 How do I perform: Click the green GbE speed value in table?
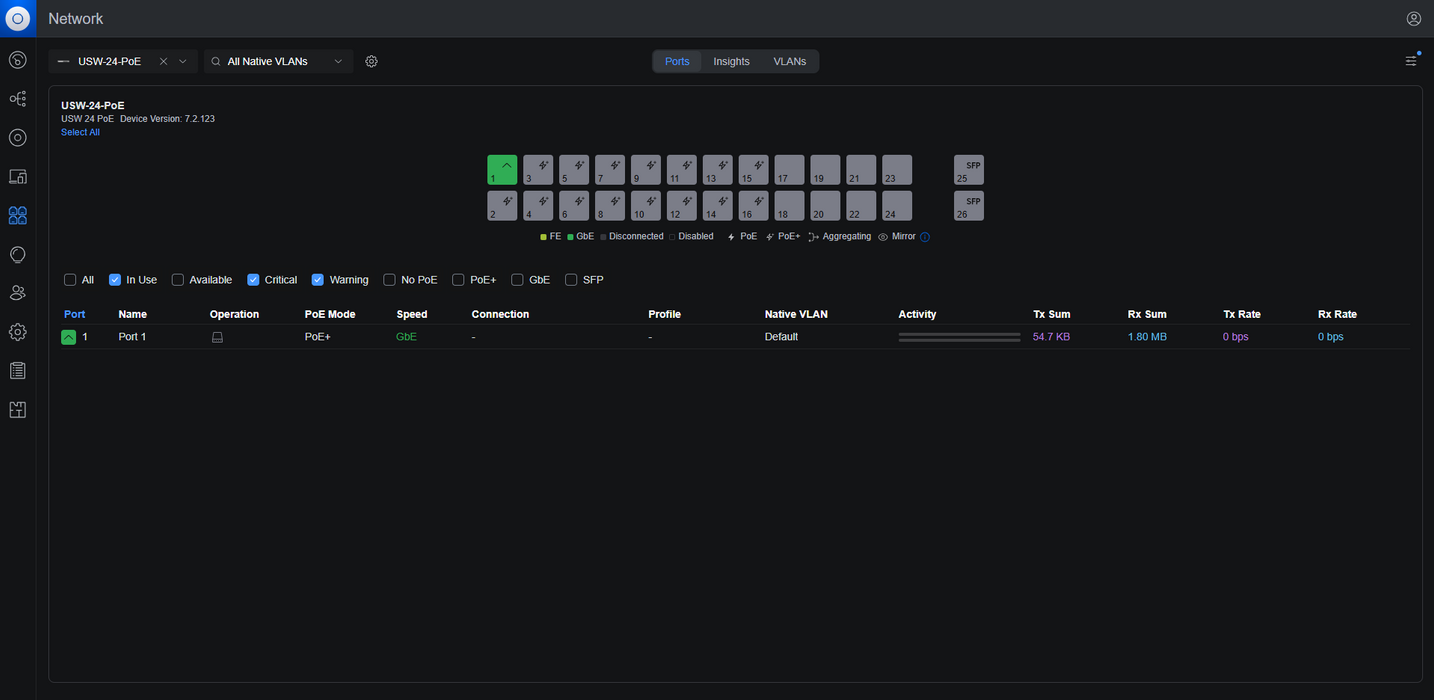click(406, 337)
